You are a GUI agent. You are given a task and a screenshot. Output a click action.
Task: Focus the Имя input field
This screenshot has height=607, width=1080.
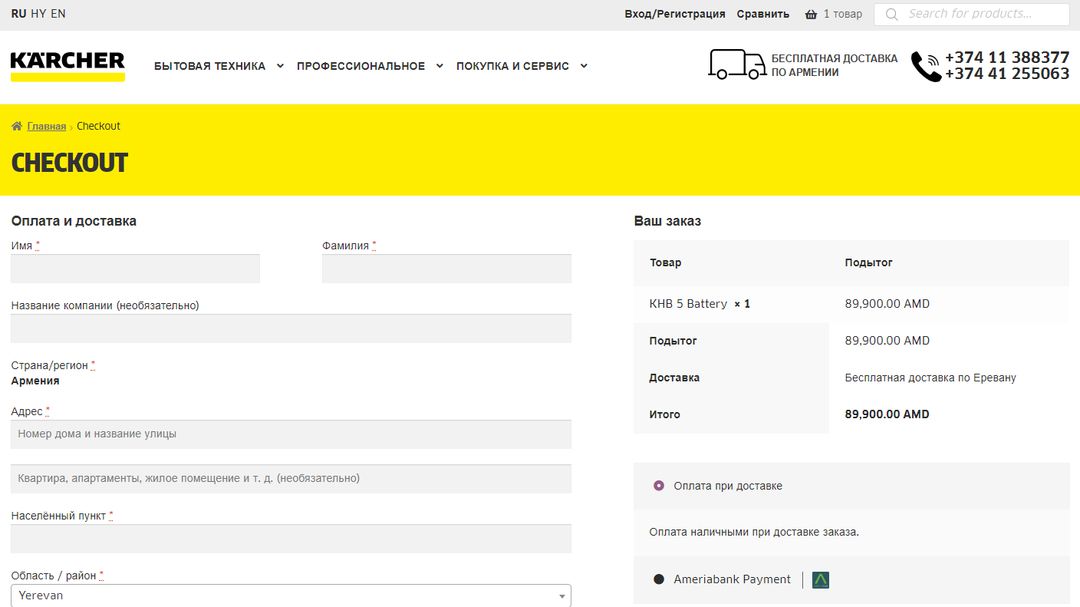click(135, 269)
